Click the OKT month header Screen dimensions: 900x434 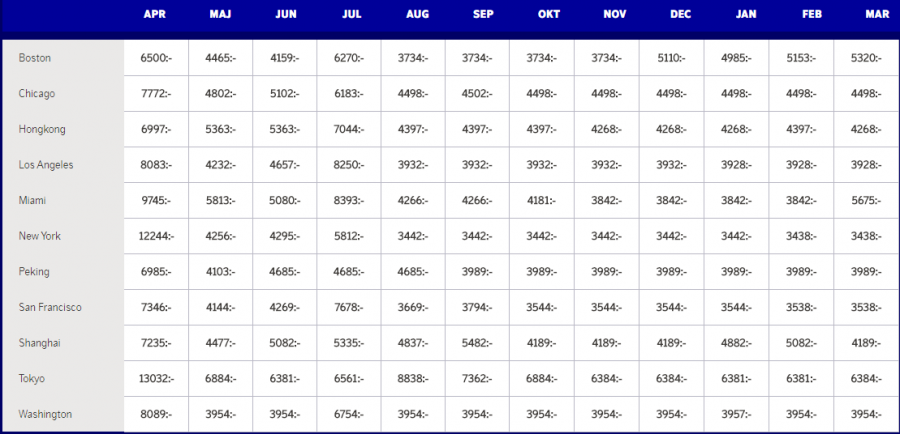coord(549,15)
